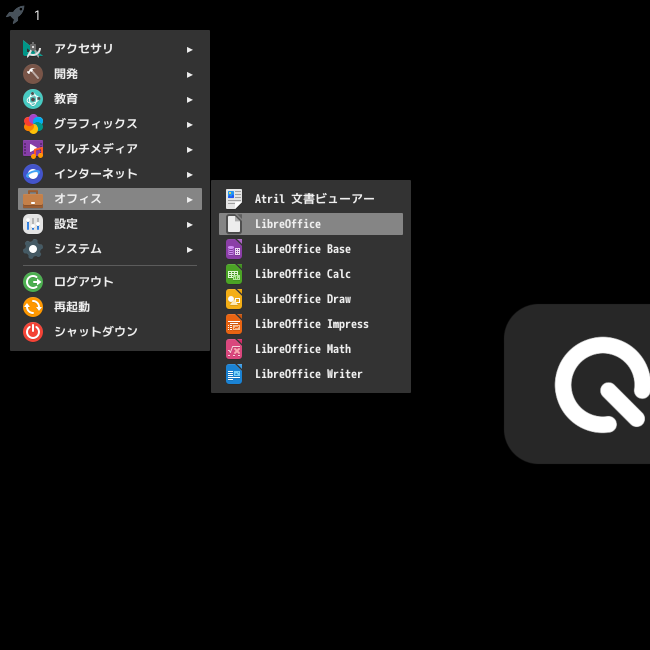Image resolution: width=650 pixels, height=650 pixels.
Task: Click the マルチメディア film icon
Action: click(33, 149)
